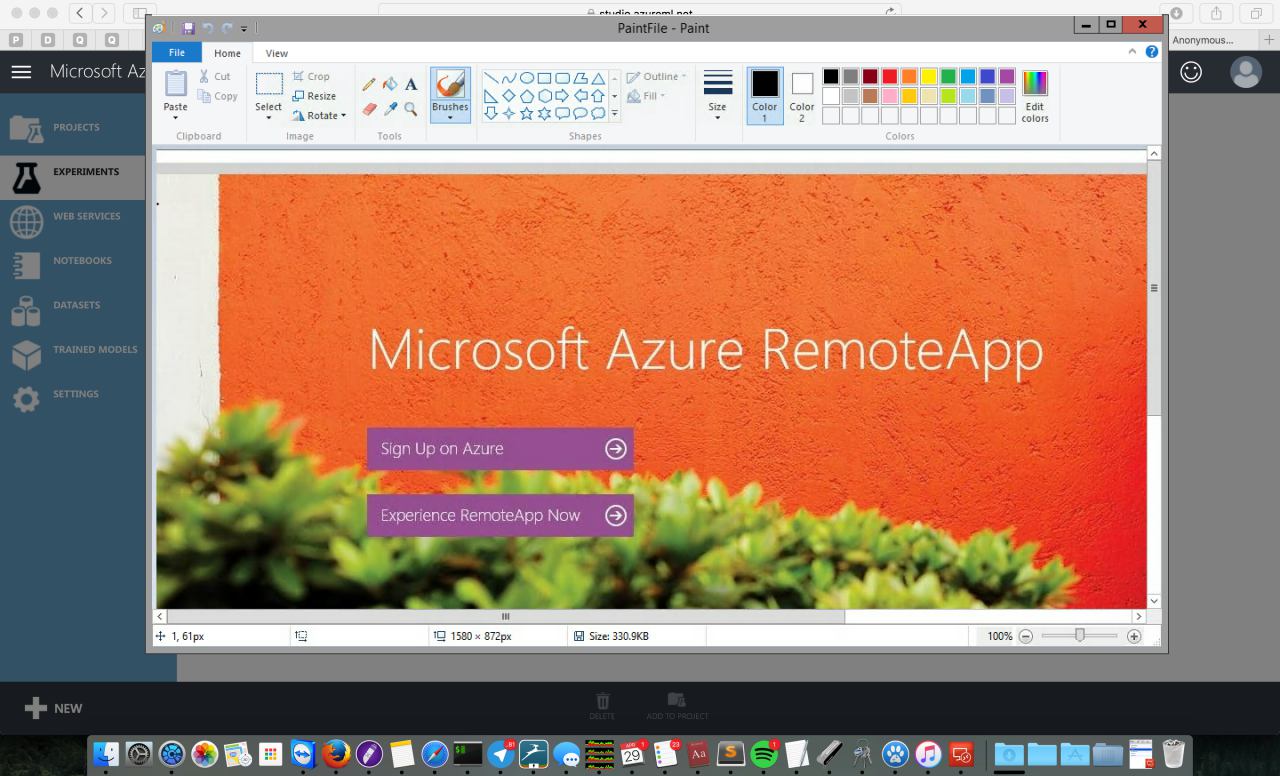This screenshot has height=776, width=1280.
Task: Expand the Shapes gallery more arrow
Action: pos(614,114)
